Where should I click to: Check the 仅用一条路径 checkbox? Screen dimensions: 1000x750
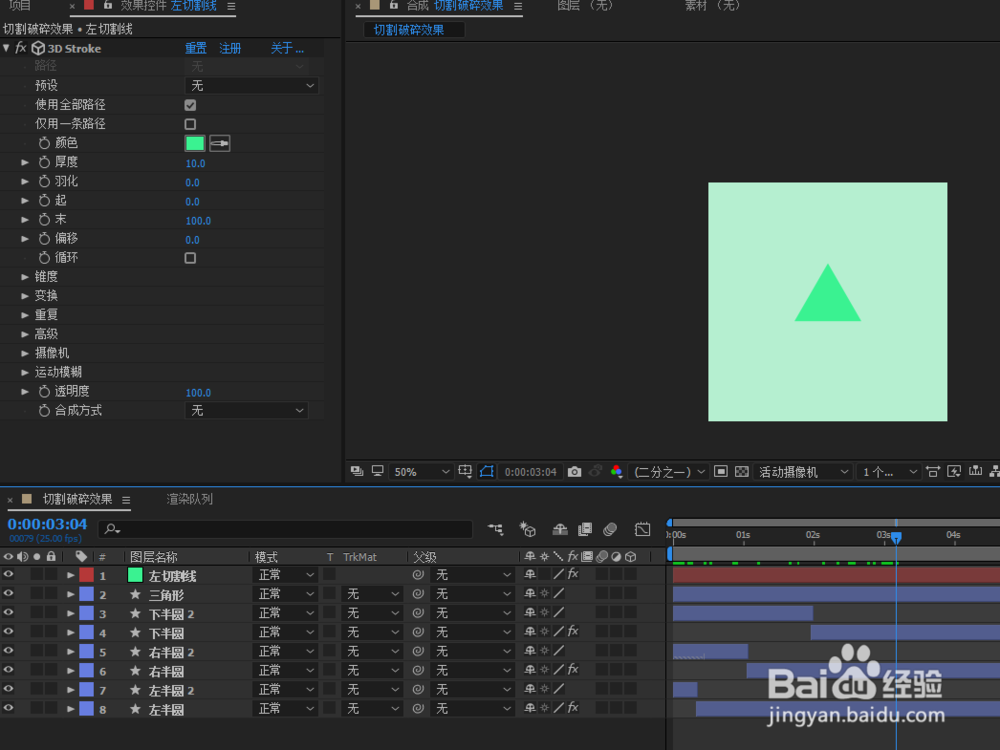point(190,124)
